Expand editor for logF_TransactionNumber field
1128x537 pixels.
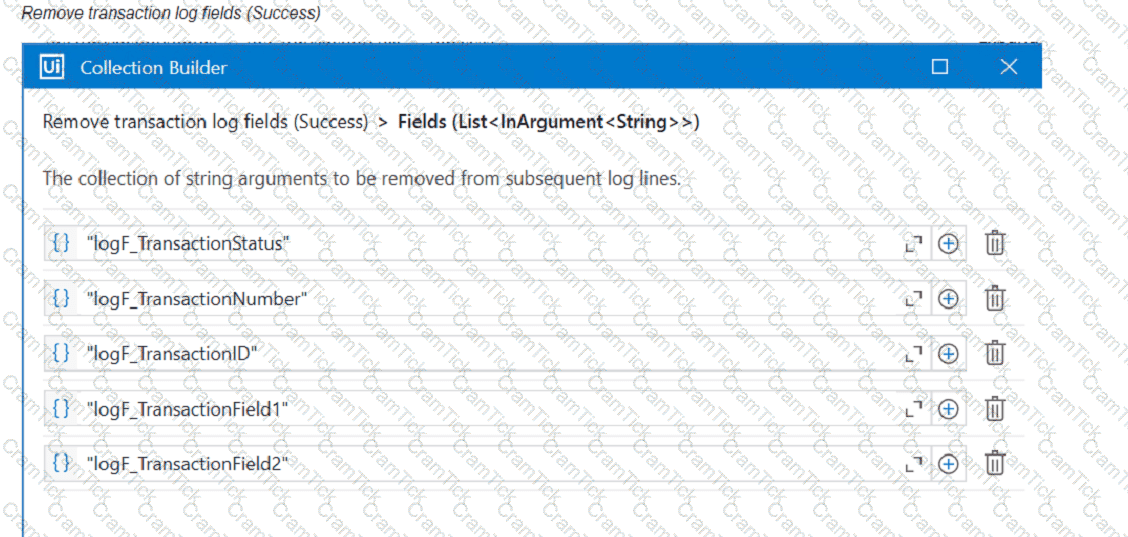[914, 299]
